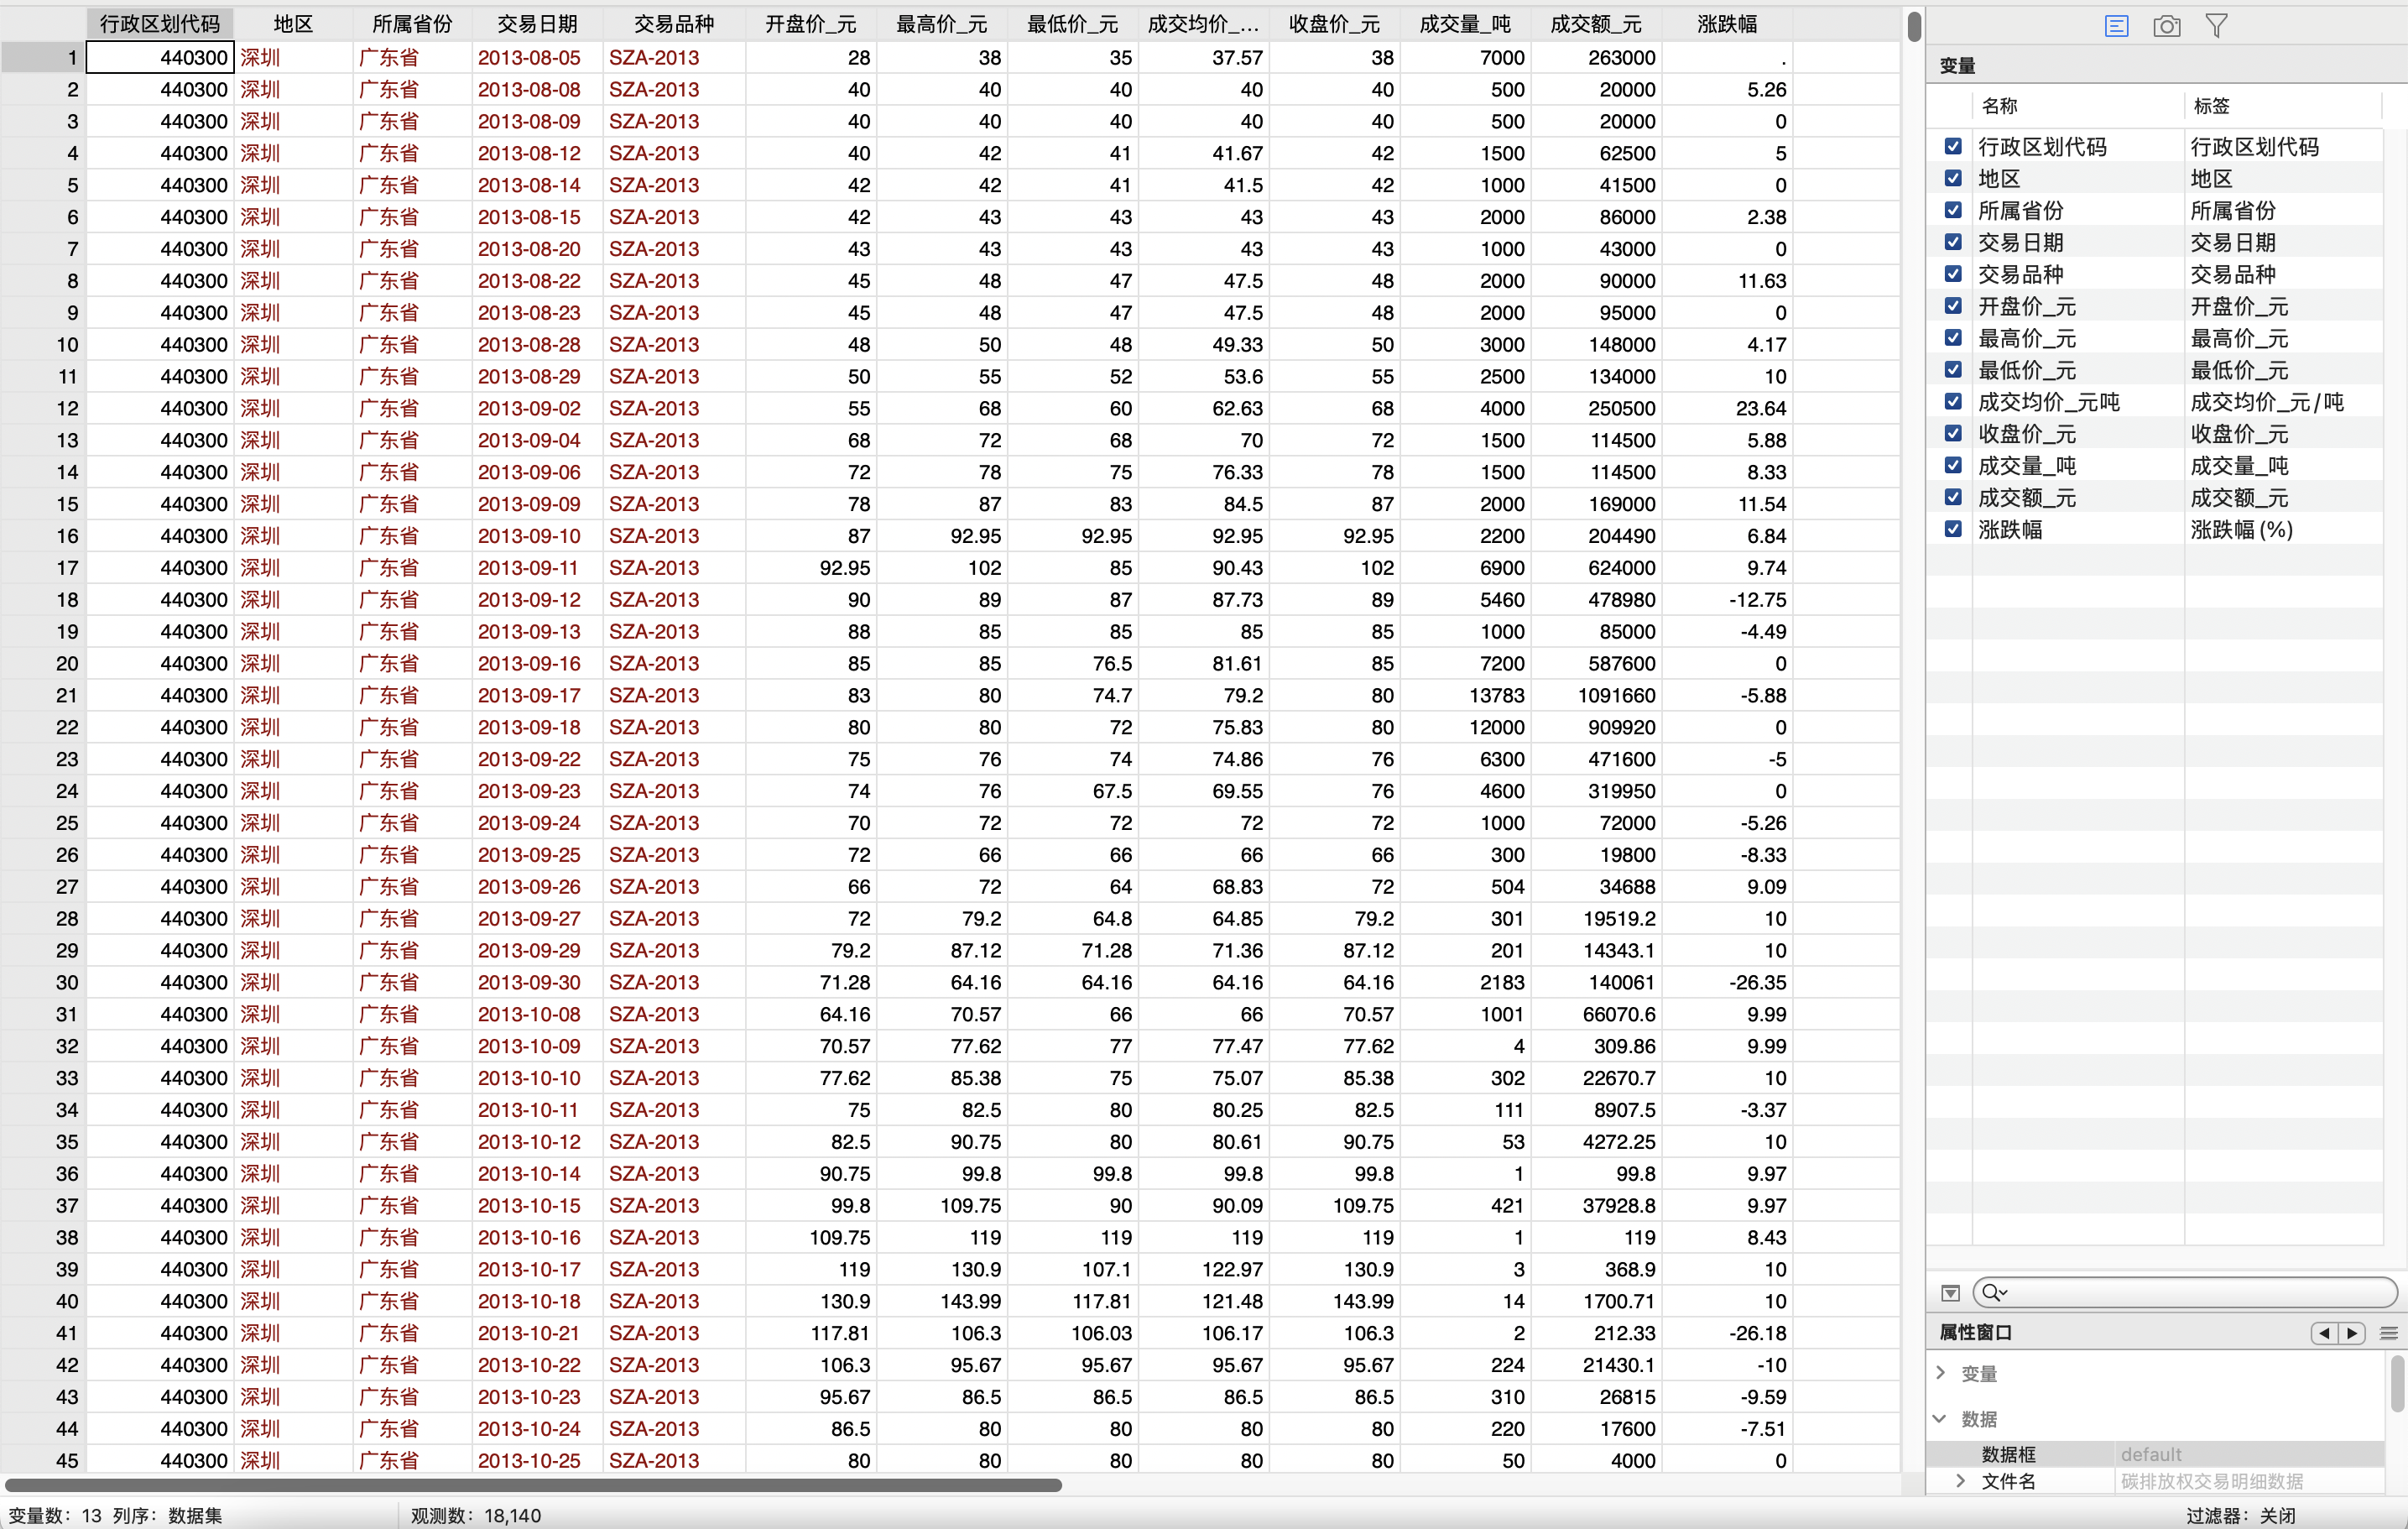Click the triangle filter icon left of search box
Image resolution: width=2408 pixels, height=1529 pixels.
pyautogui.click(x=1950, y=1293)
